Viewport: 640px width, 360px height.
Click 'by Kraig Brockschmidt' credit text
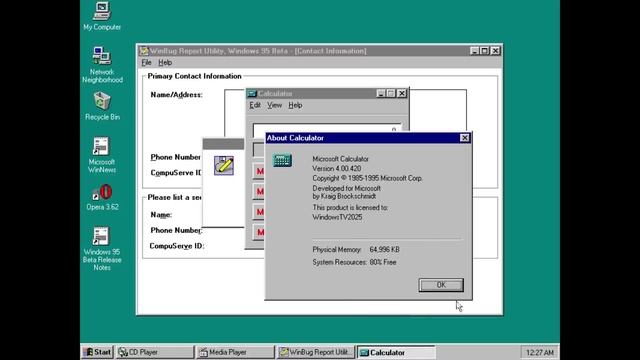(344, 196)
